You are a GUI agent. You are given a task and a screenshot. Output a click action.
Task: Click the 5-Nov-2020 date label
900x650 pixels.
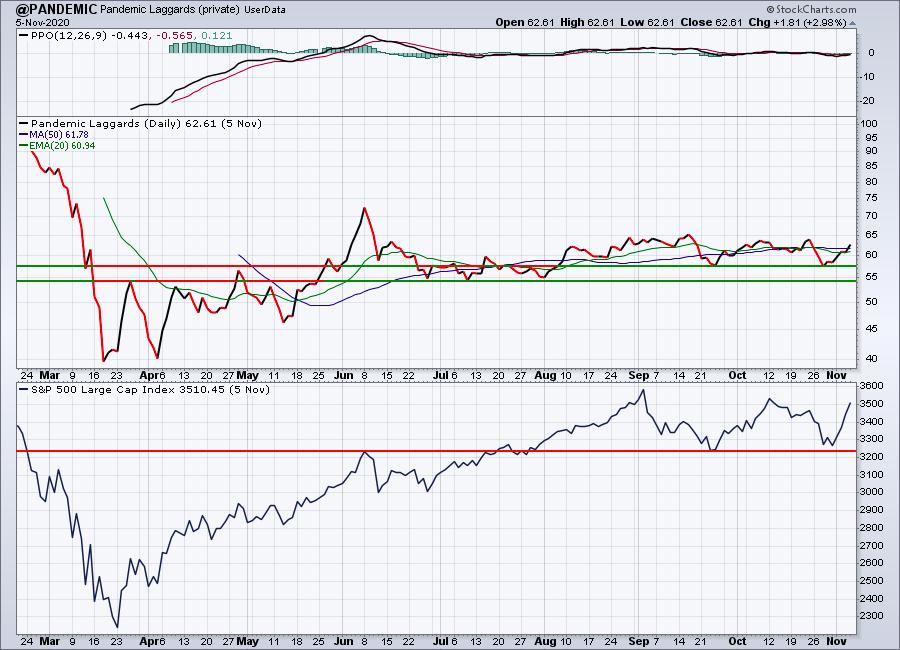[x=30, y=21]
